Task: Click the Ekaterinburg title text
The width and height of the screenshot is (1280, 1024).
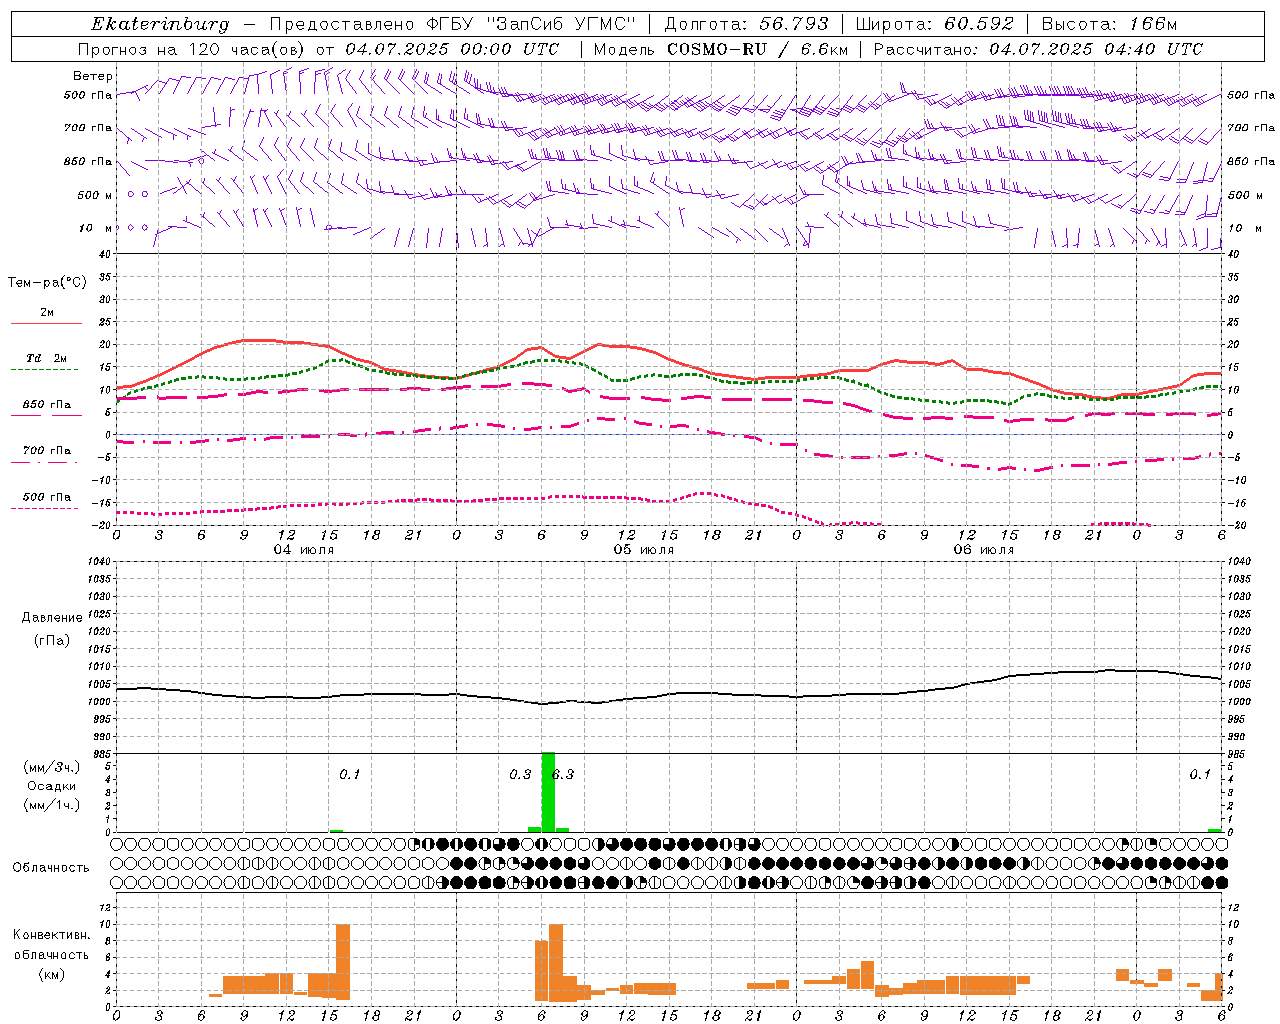Action: [160, 24]
